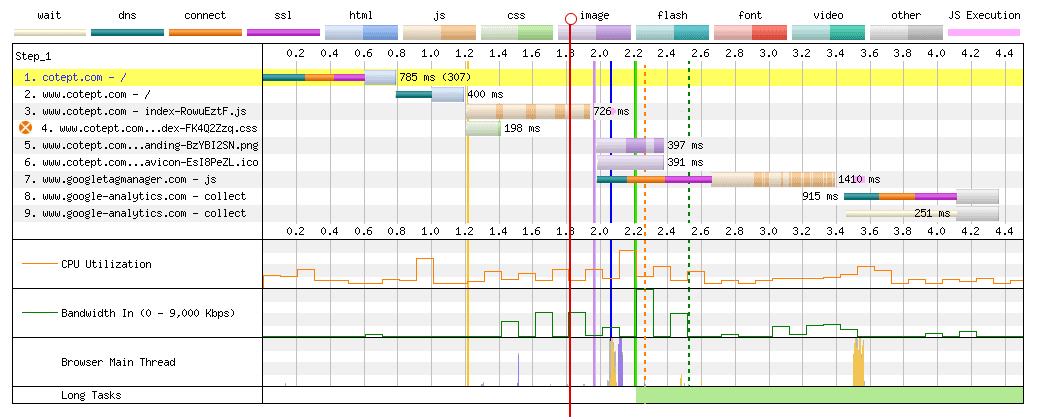
Task: Click the CPU Utilization graph label
Action: tap(106, 264)
